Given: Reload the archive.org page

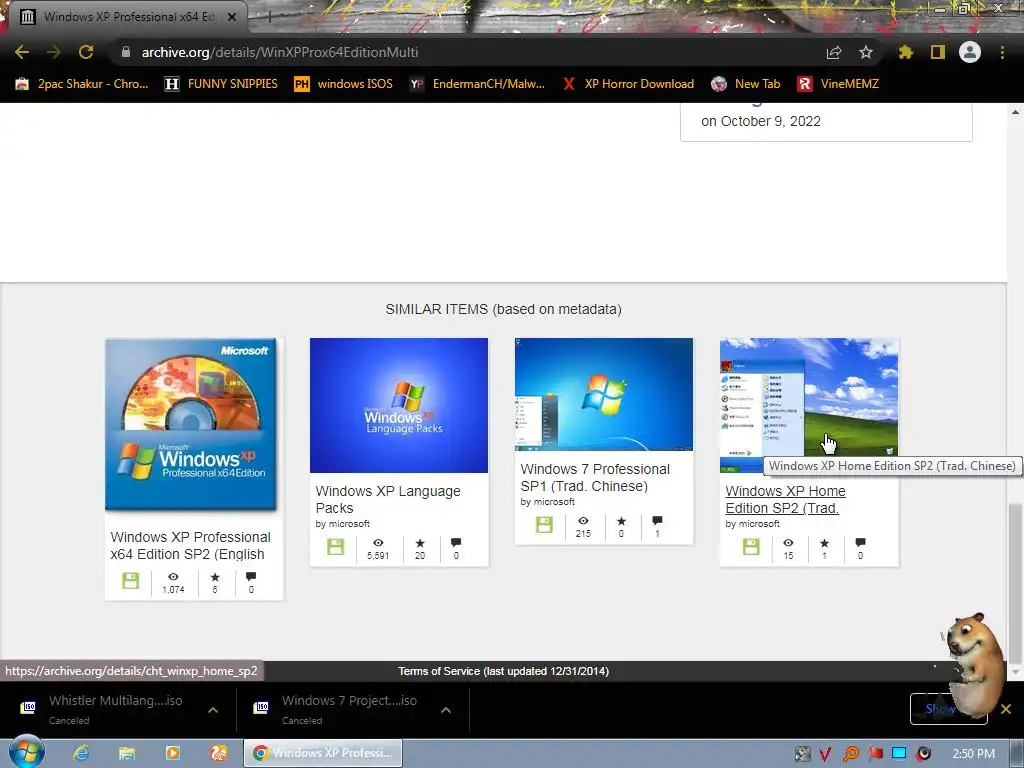Looking at the screenshot, I should click(x=86, y=52).
